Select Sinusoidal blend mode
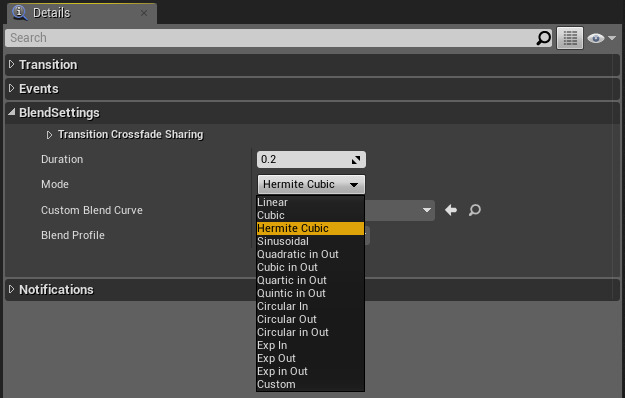 (x=311, y=241)
